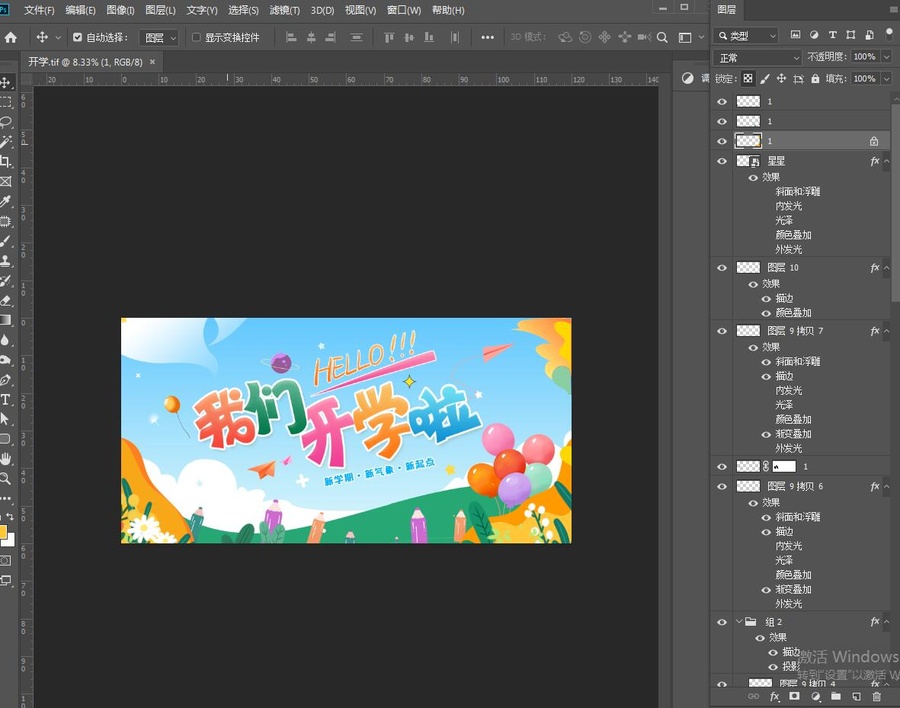The image size is (900, 708).
Task: Select the Magic Wand tool
Action: [x=6, y=142]
